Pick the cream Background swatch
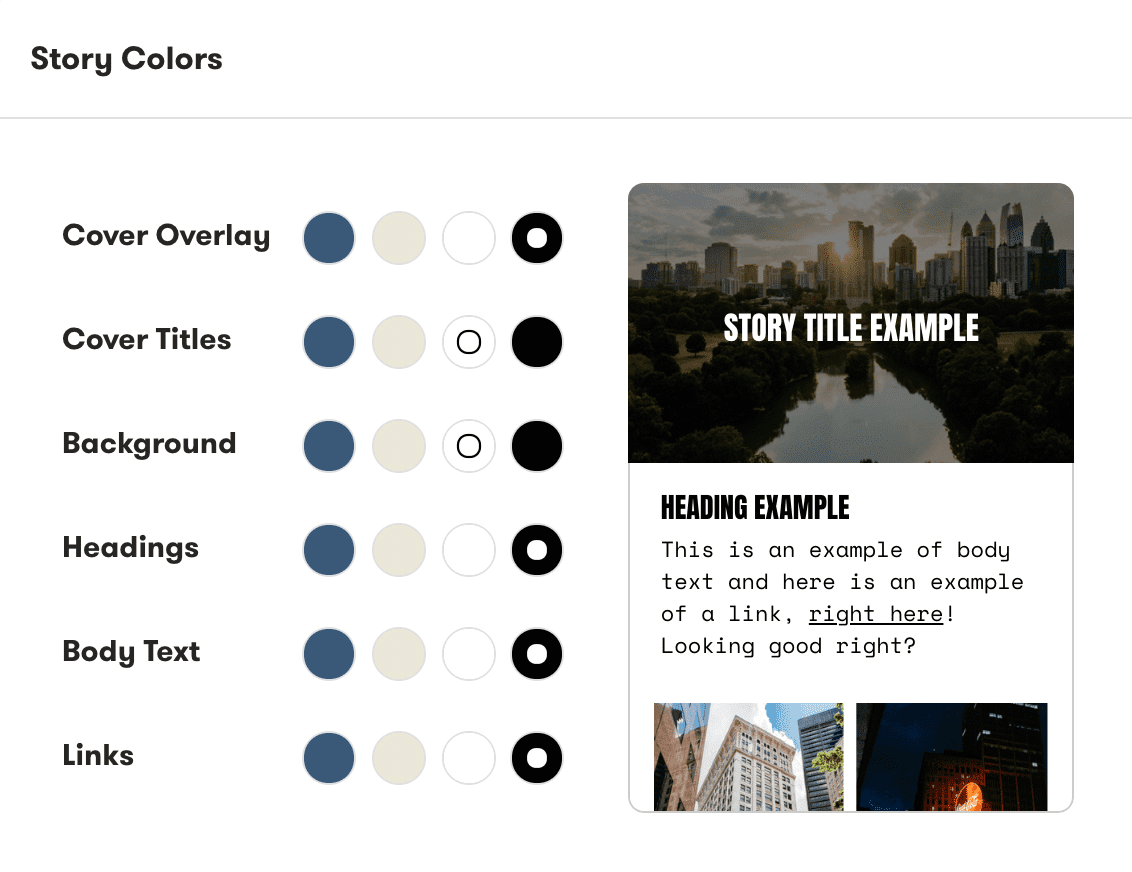Image resolution: width=1132 pixels, height=872 pixels. [399, 446]
